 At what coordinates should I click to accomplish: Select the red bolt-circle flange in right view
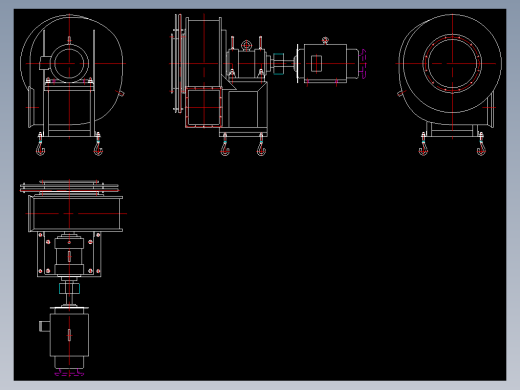[x=452, y=63]
